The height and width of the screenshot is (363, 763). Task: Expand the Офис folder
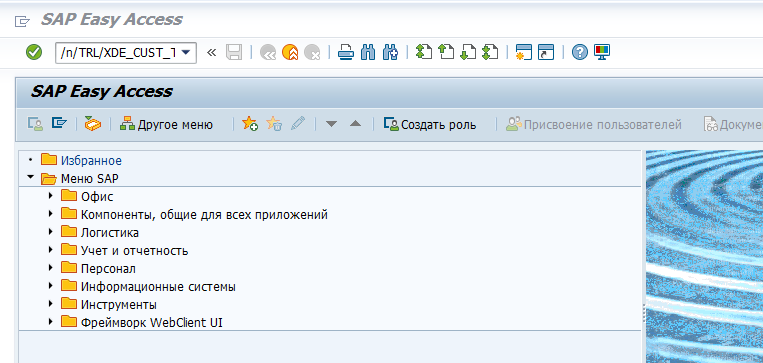point(50,196)
